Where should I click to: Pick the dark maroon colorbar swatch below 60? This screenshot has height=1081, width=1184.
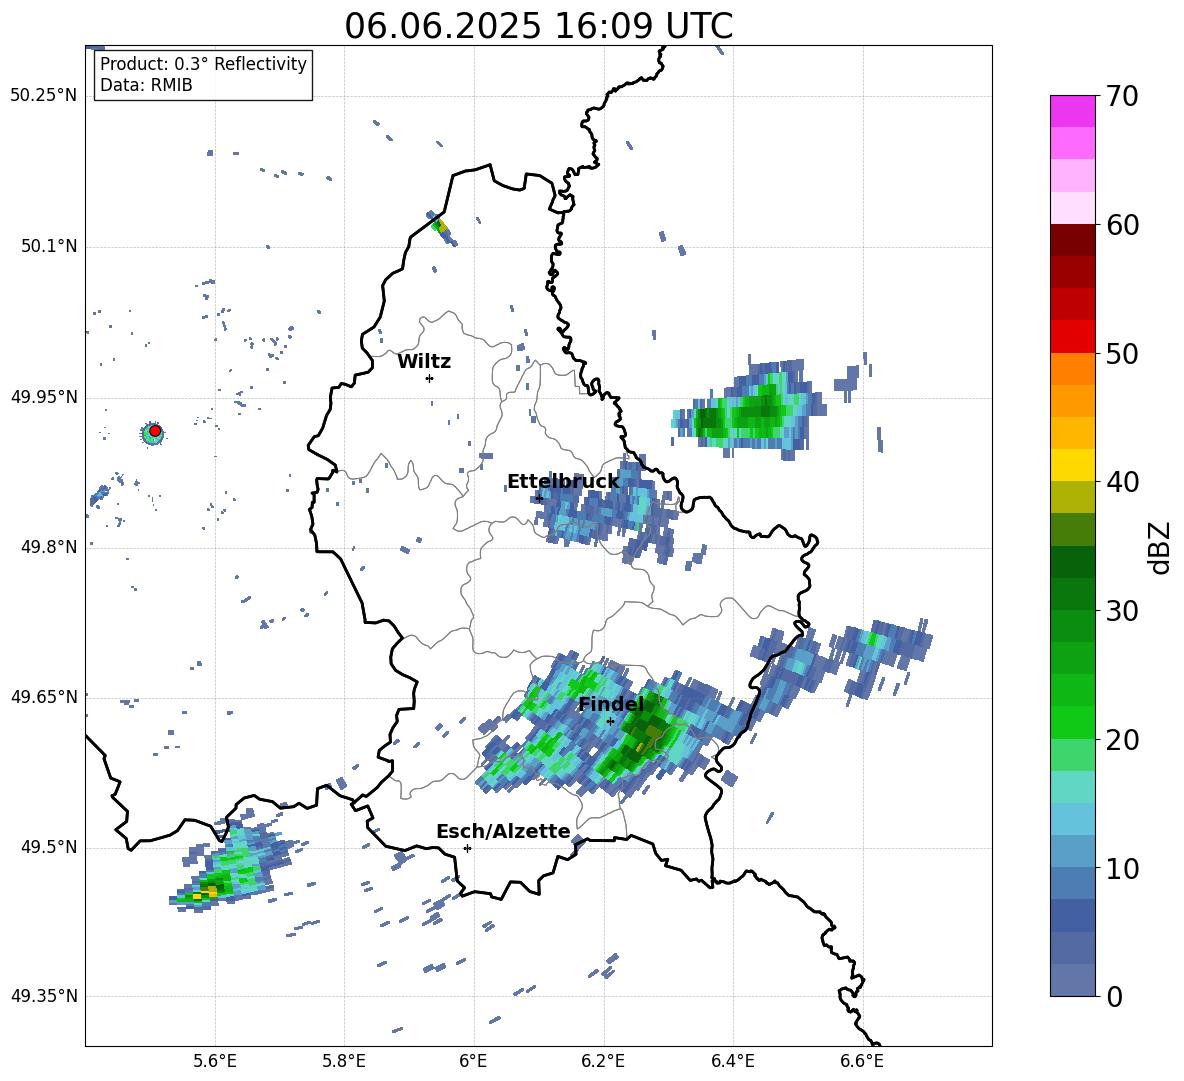tap(1072, 240)
